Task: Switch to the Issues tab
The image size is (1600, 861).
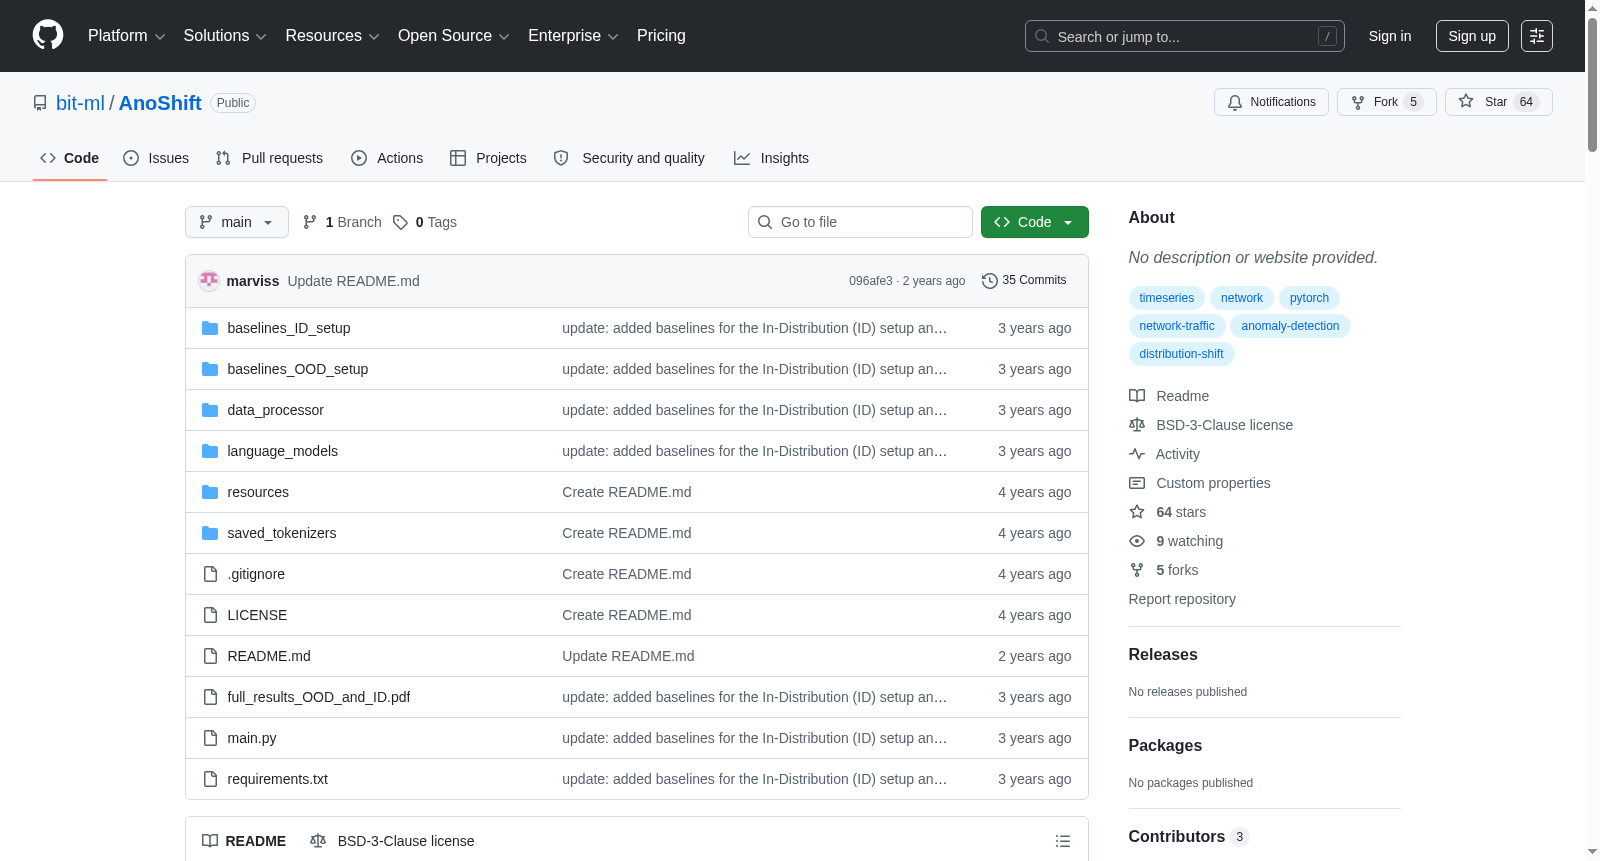Action: [x=156, y=158]
